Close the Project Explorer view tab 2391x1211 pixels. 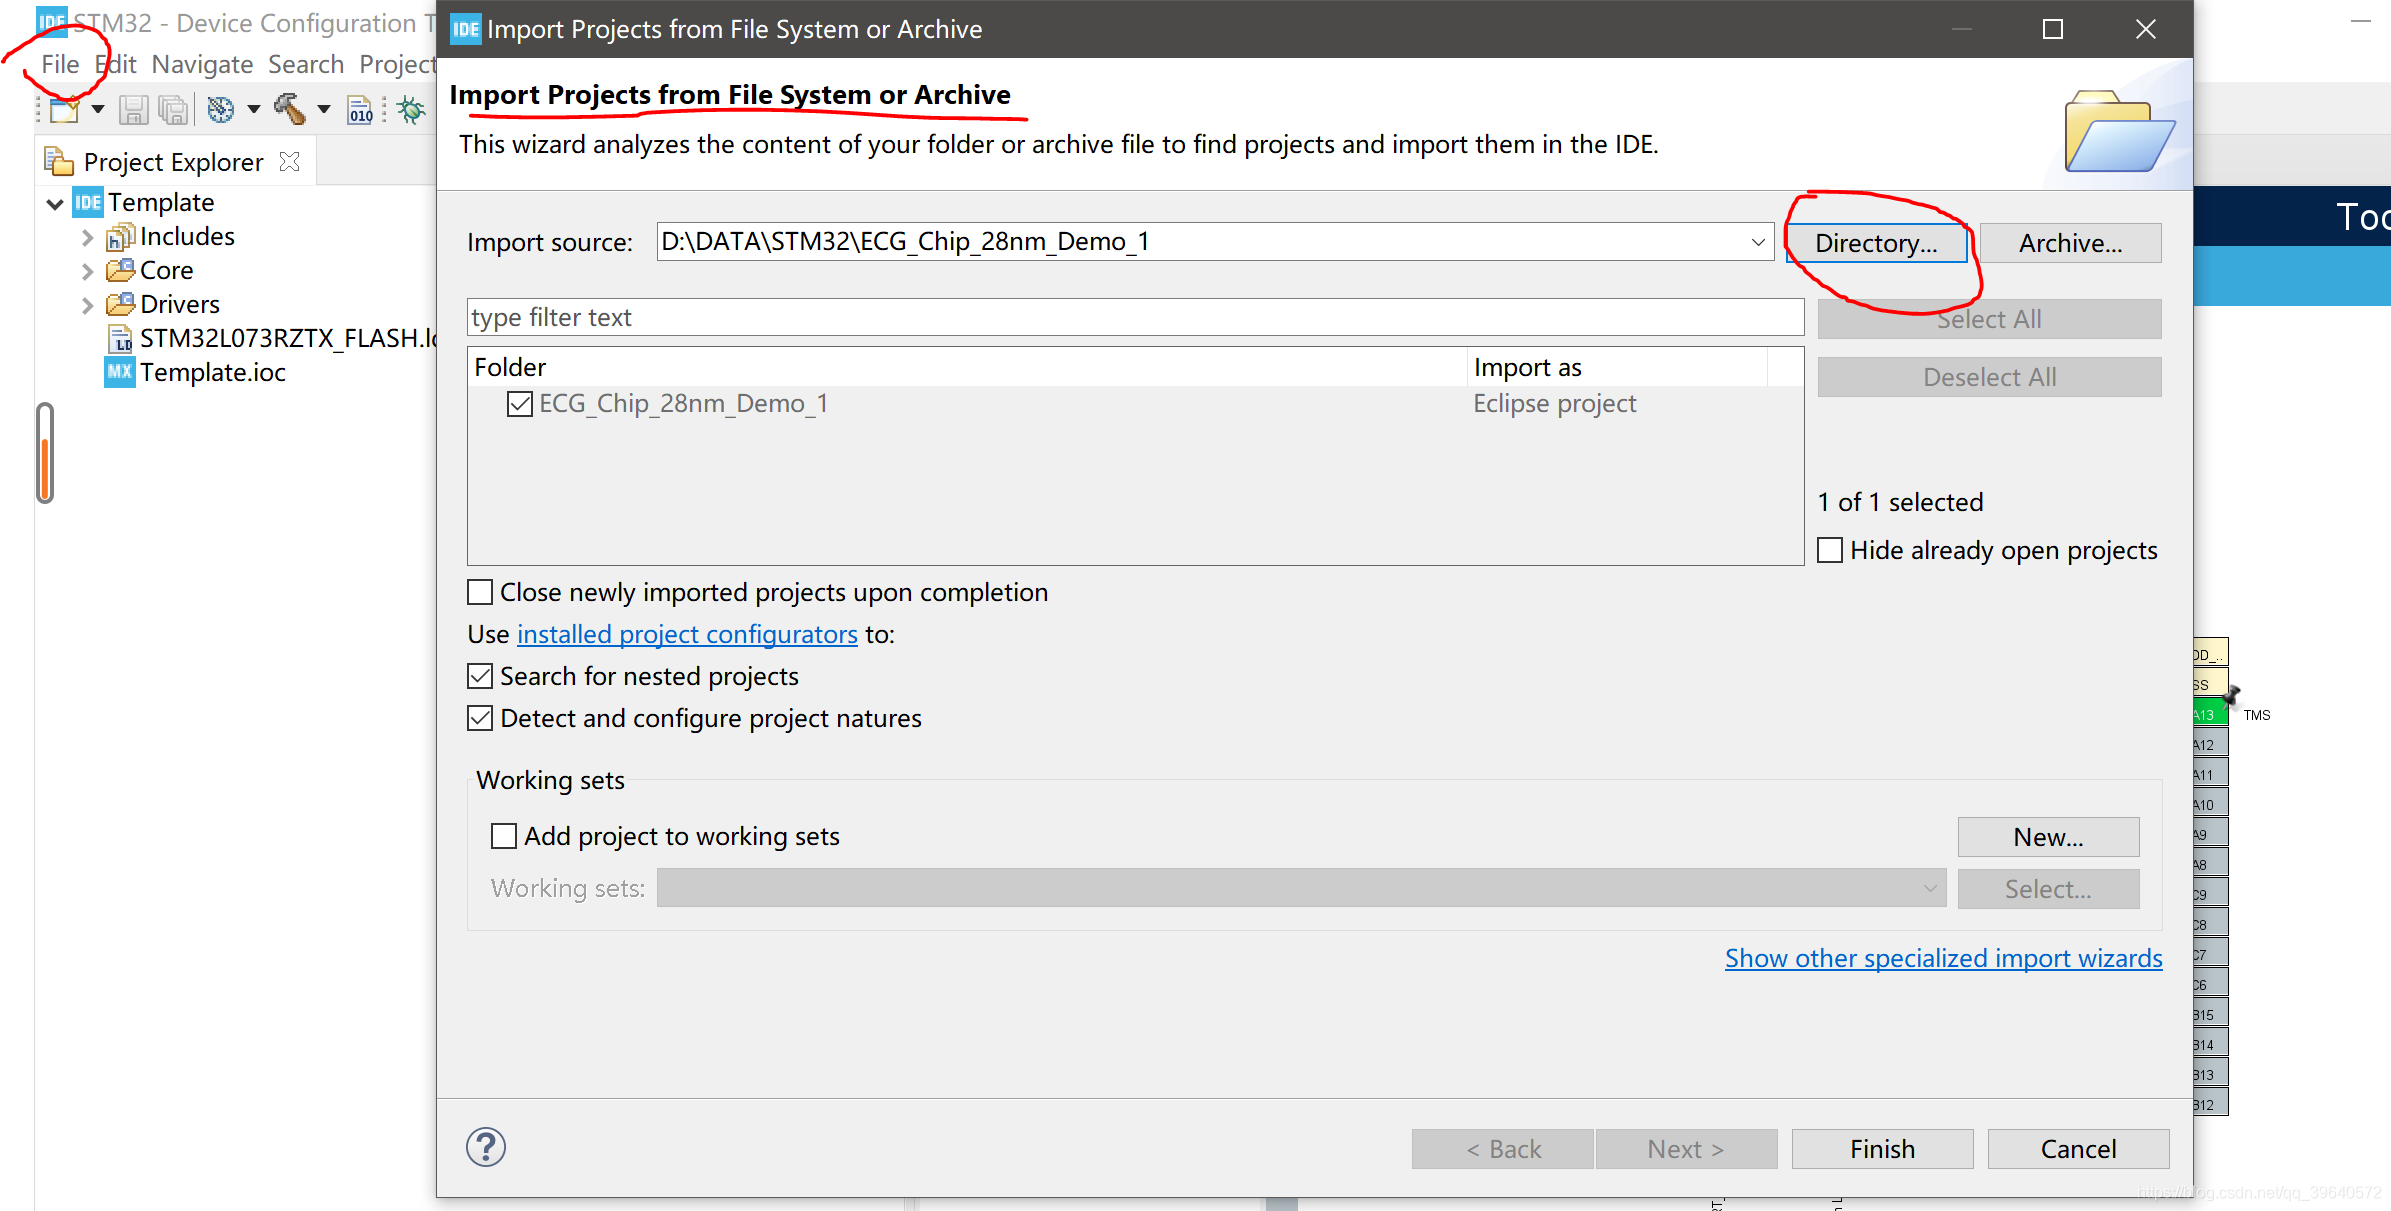290,162
